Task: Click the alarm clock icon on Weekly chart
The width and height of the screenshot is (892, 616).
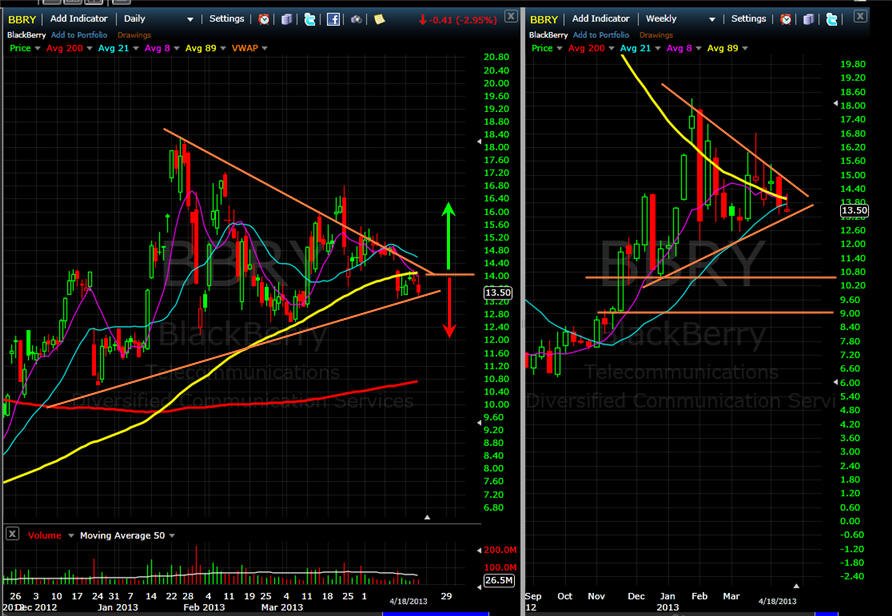Action: click(786, 19)
